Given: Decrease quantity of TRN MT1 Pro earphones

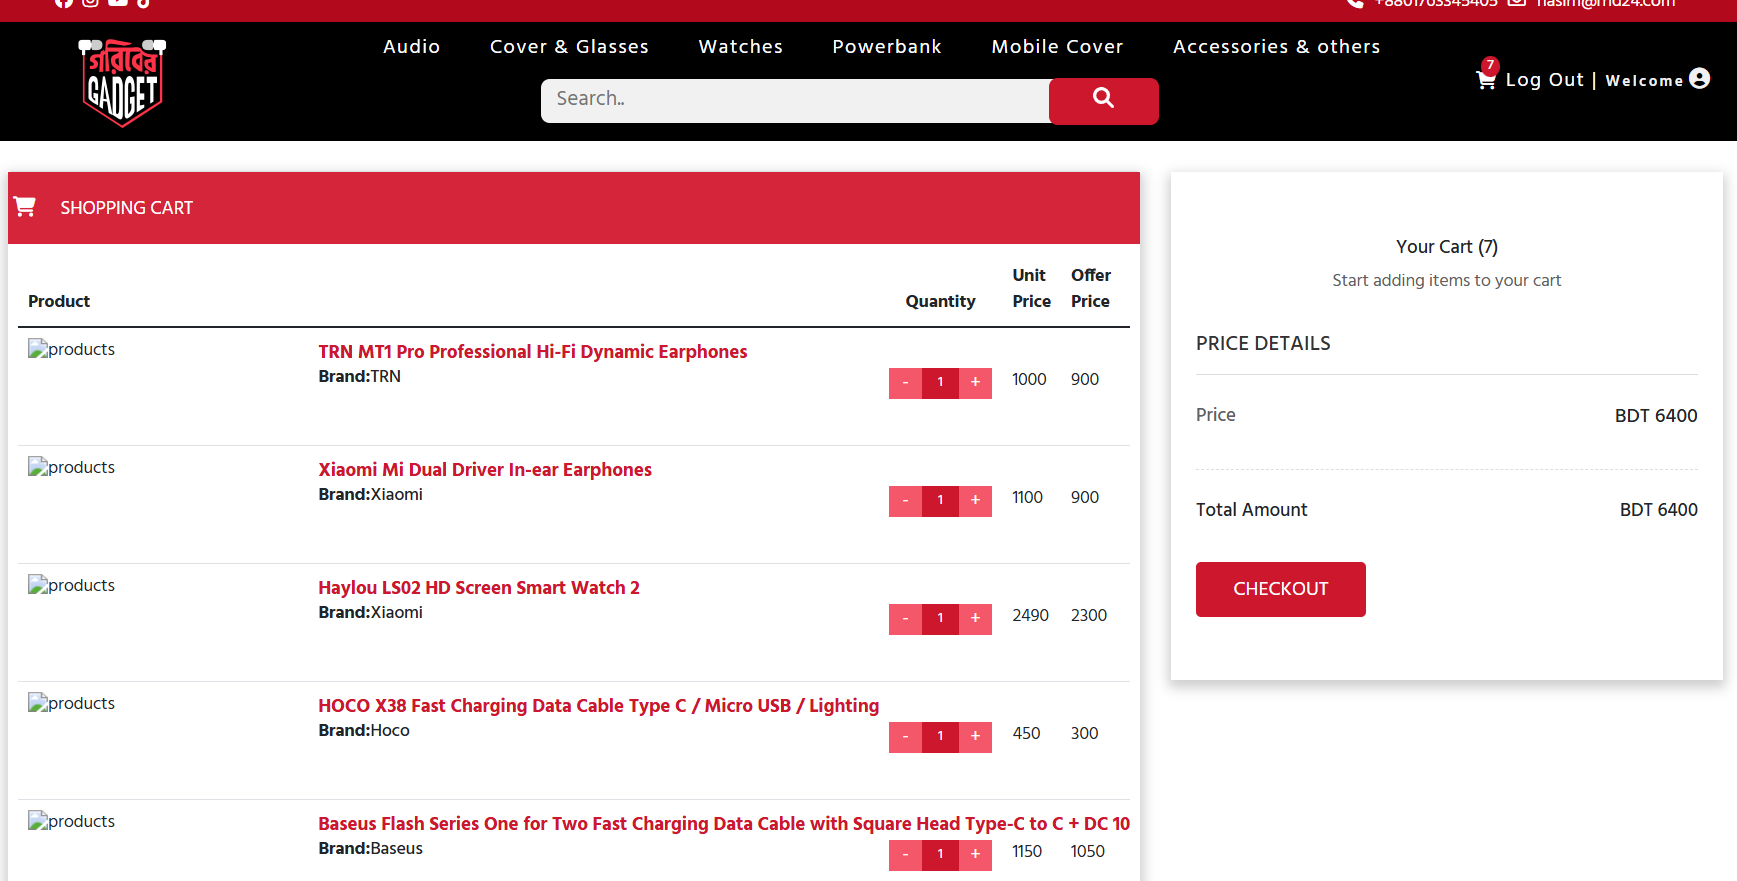Looking at the screenshot, I should coord(905,383).
